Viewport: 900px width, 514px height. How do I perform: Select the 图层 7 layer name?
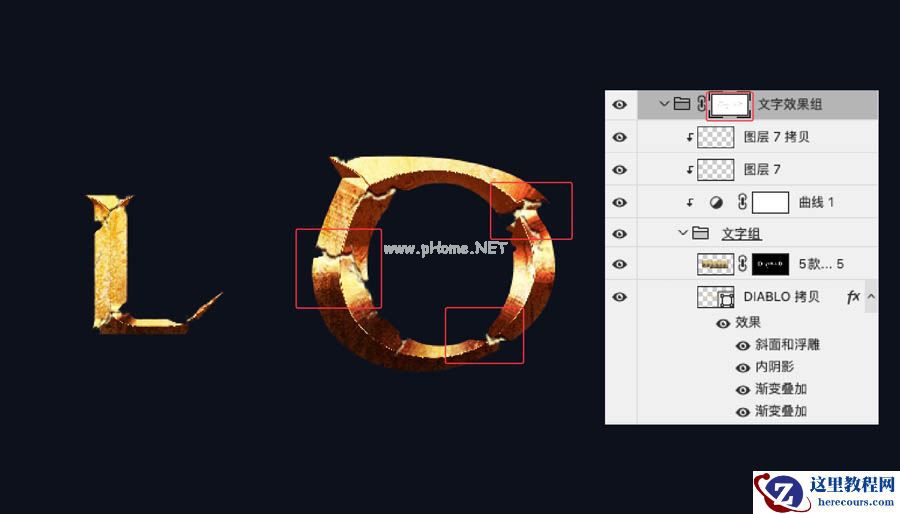click(762, 170)
